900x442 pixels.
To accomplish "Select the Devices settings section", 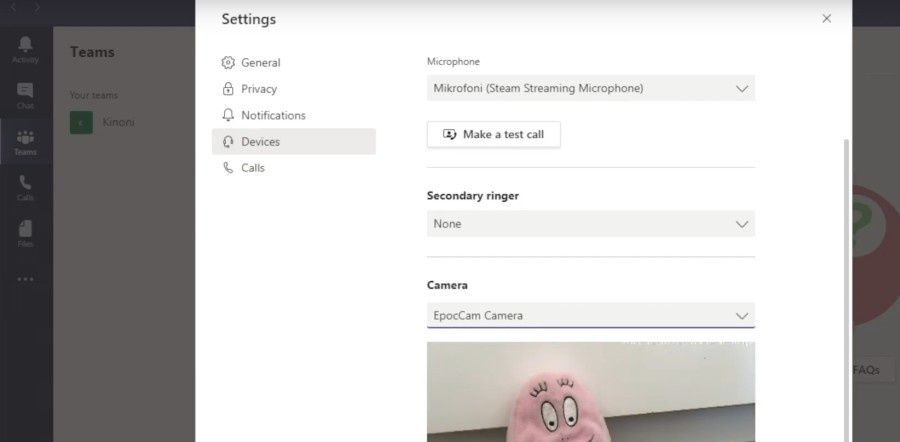I will tap(293, 142).
